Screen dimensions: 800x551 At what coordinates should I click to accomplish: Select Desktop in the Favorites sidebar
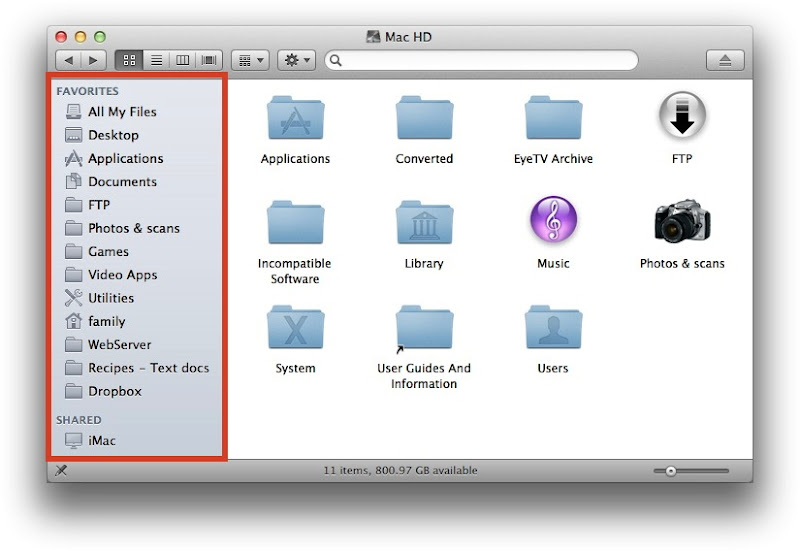(x=102, y=135)
